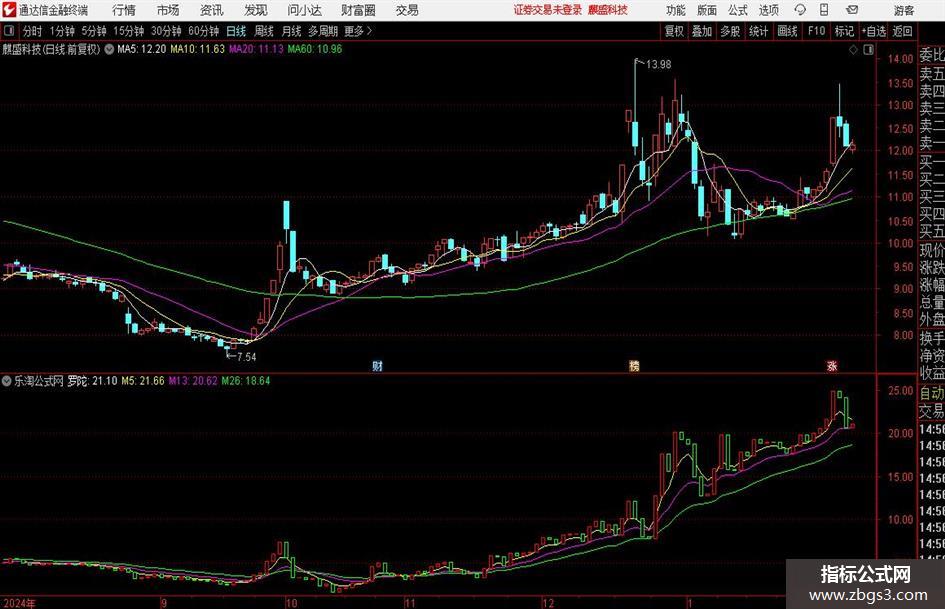The image size is (945, 609).
Task: Switch to the 60分钟 period tab
Action: pyautogui.click(x=203, y=31)
